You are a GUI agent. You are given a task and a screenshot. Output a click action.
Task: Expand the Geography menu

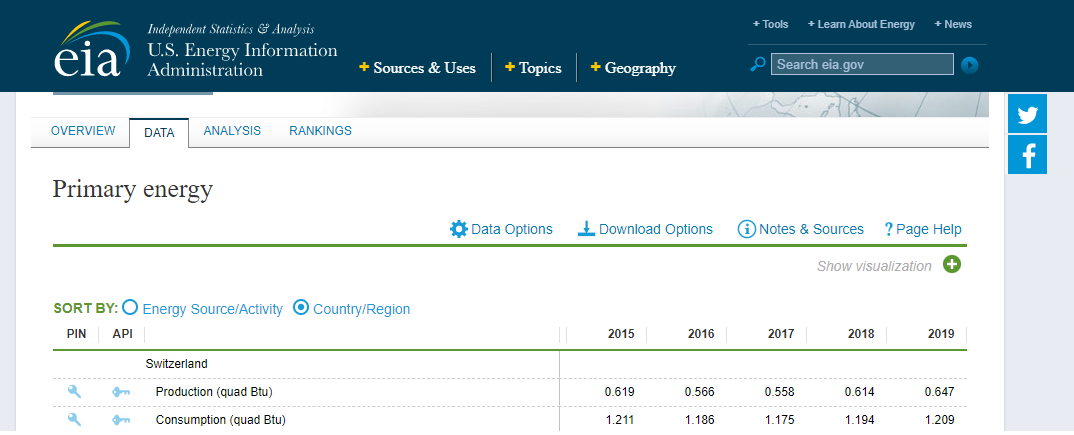point(633,68)
